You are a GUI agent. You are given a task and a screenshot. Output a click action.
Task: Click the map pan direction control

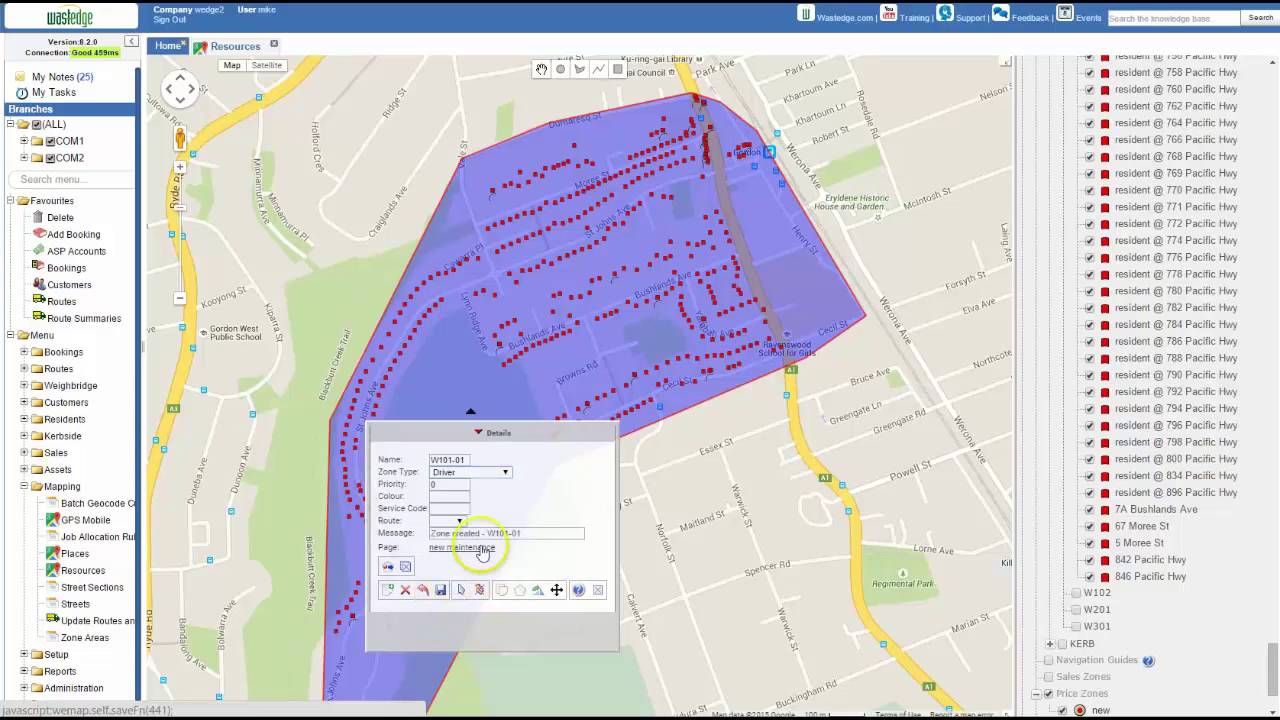pyautogui.click(x=180, y=89)
